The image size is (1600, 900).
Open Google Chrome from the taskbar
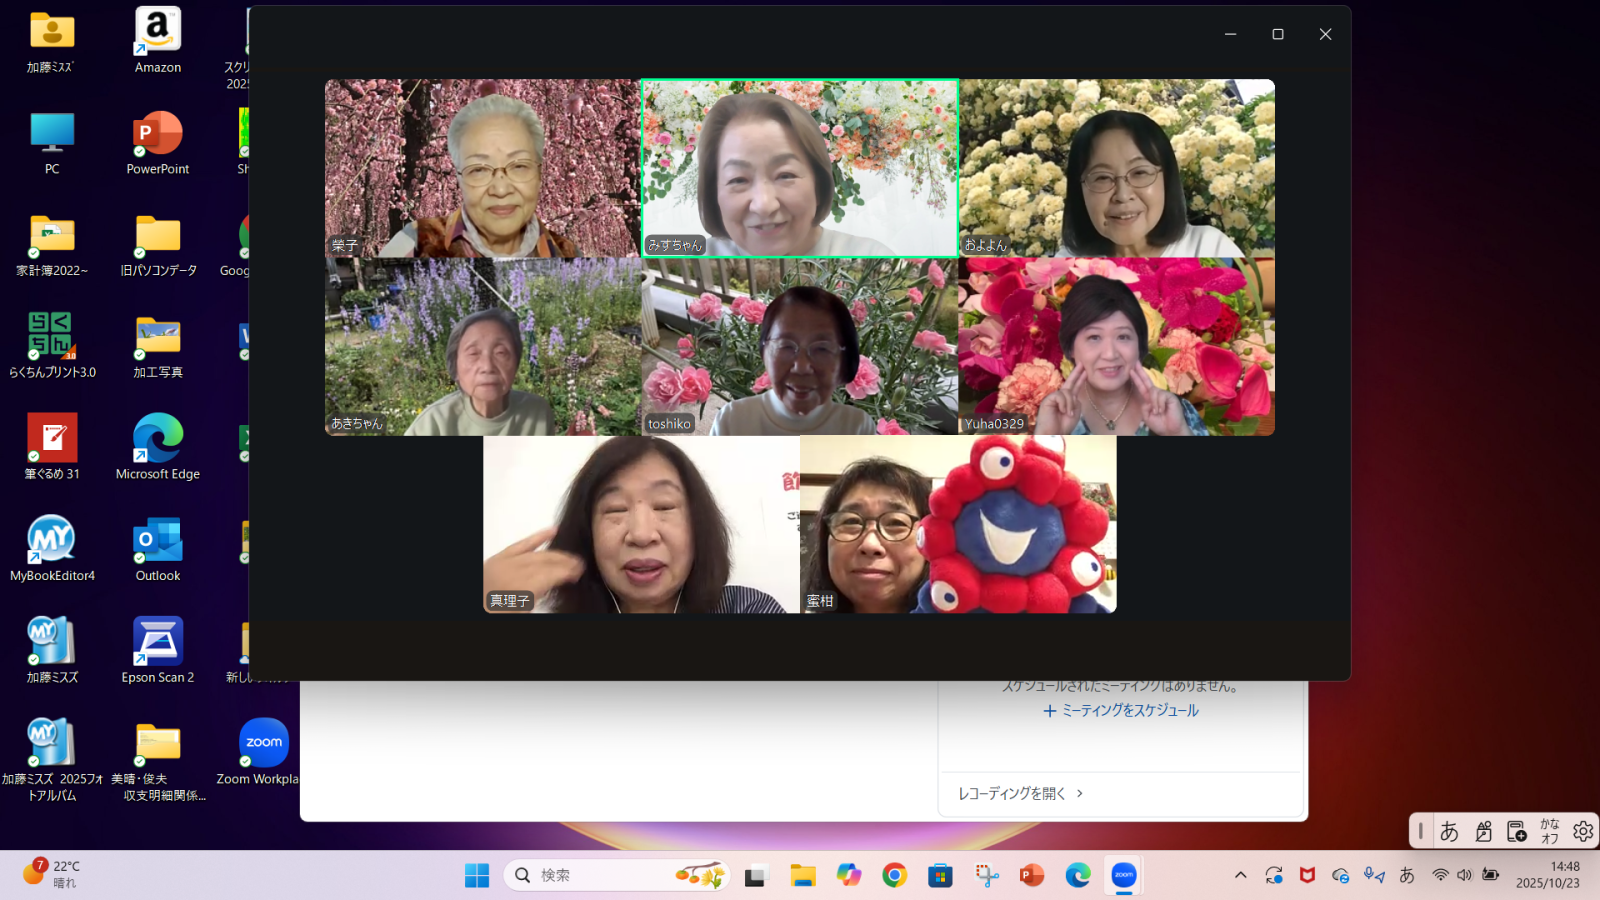pos(894,875)
